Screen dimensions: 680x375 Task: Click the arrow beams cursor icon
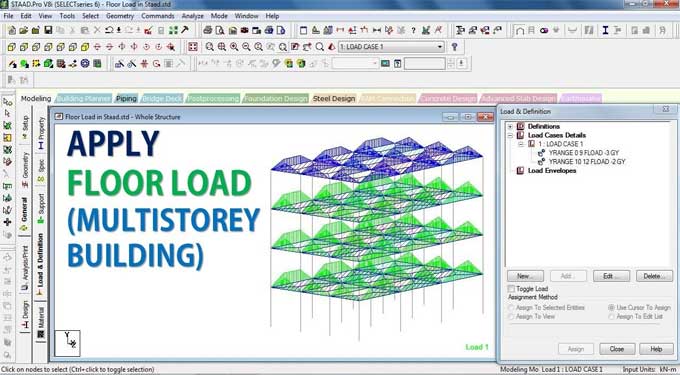7,114
